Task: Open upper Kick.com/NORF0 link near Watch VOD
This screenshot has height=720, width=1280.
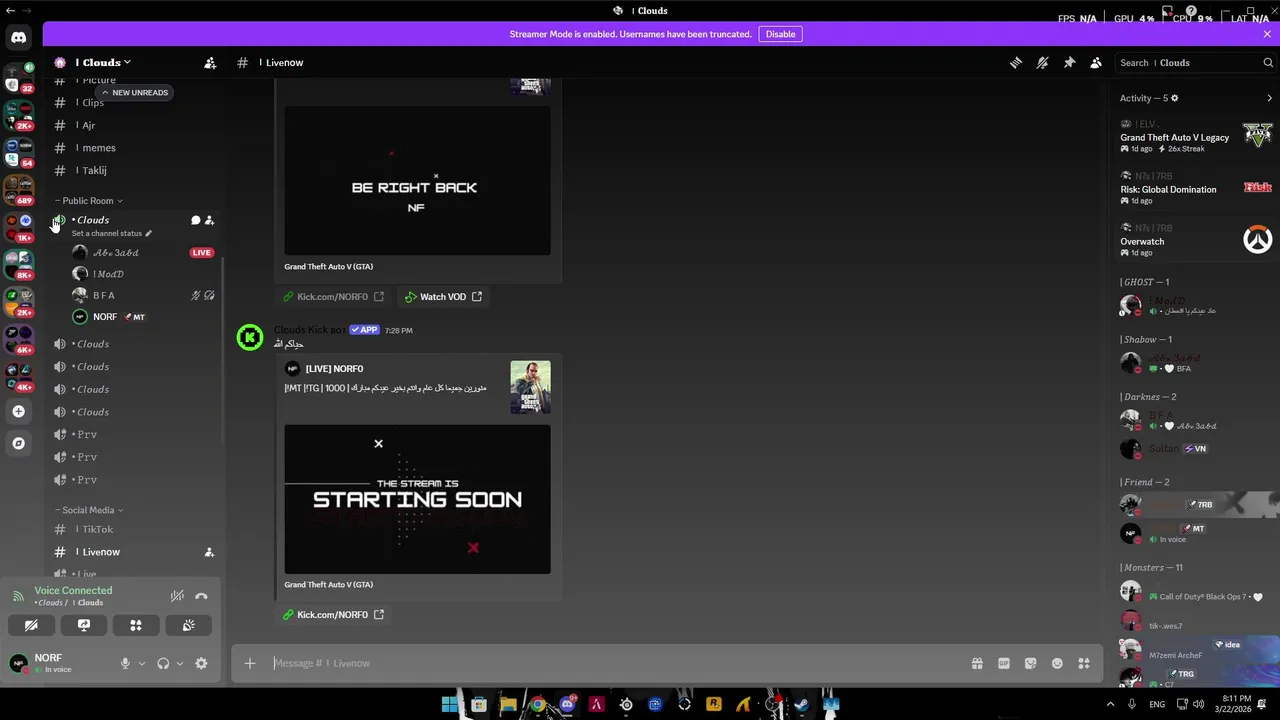Action: [x=333, y=297]
